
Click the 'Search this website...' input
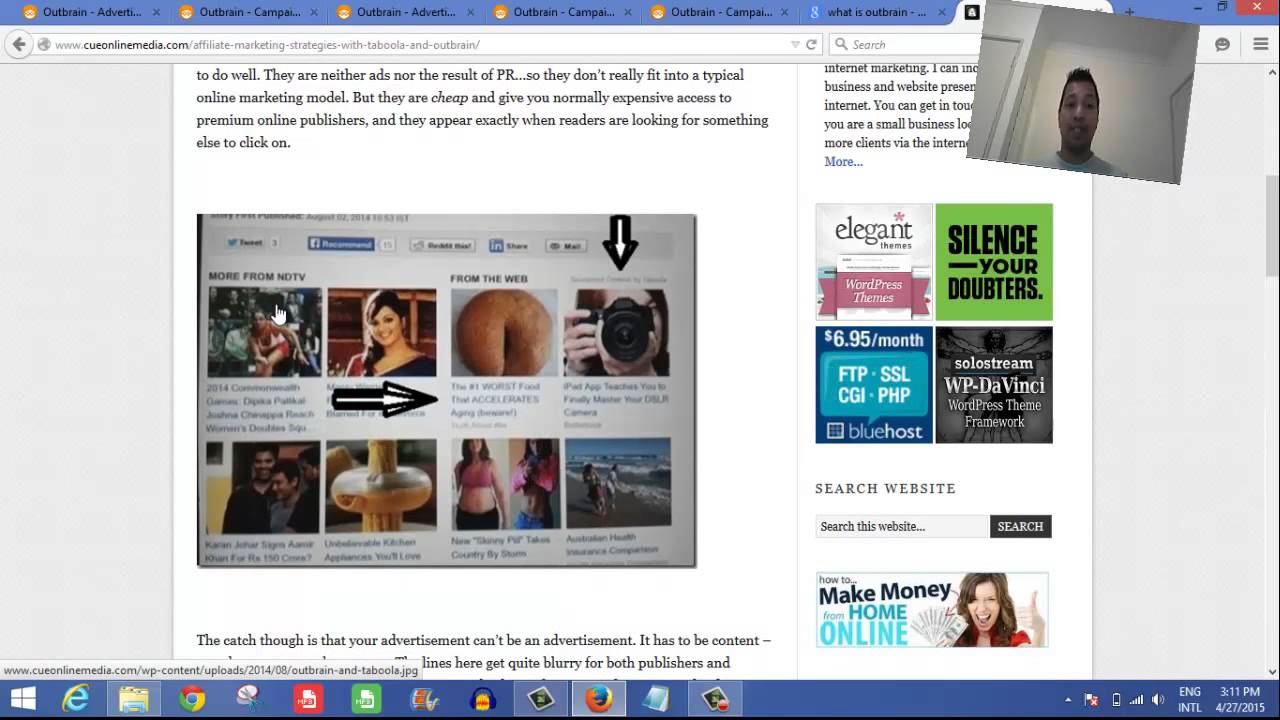tap(902, 526)
